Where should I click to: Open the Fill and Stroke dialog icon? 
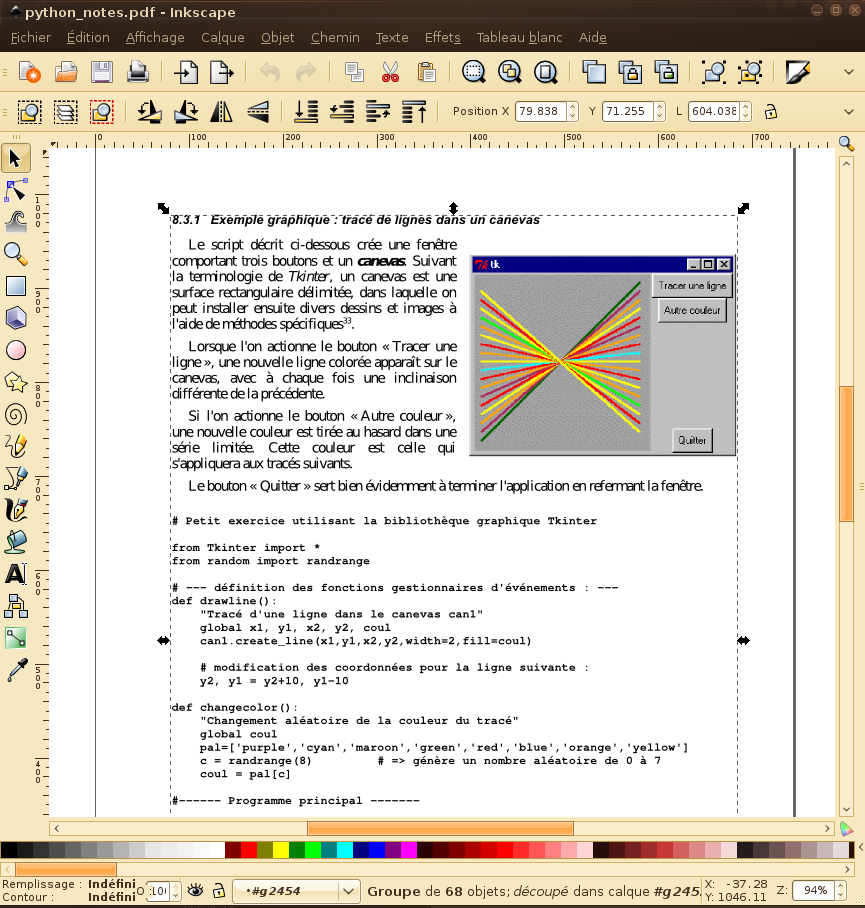tap(798, 72)
